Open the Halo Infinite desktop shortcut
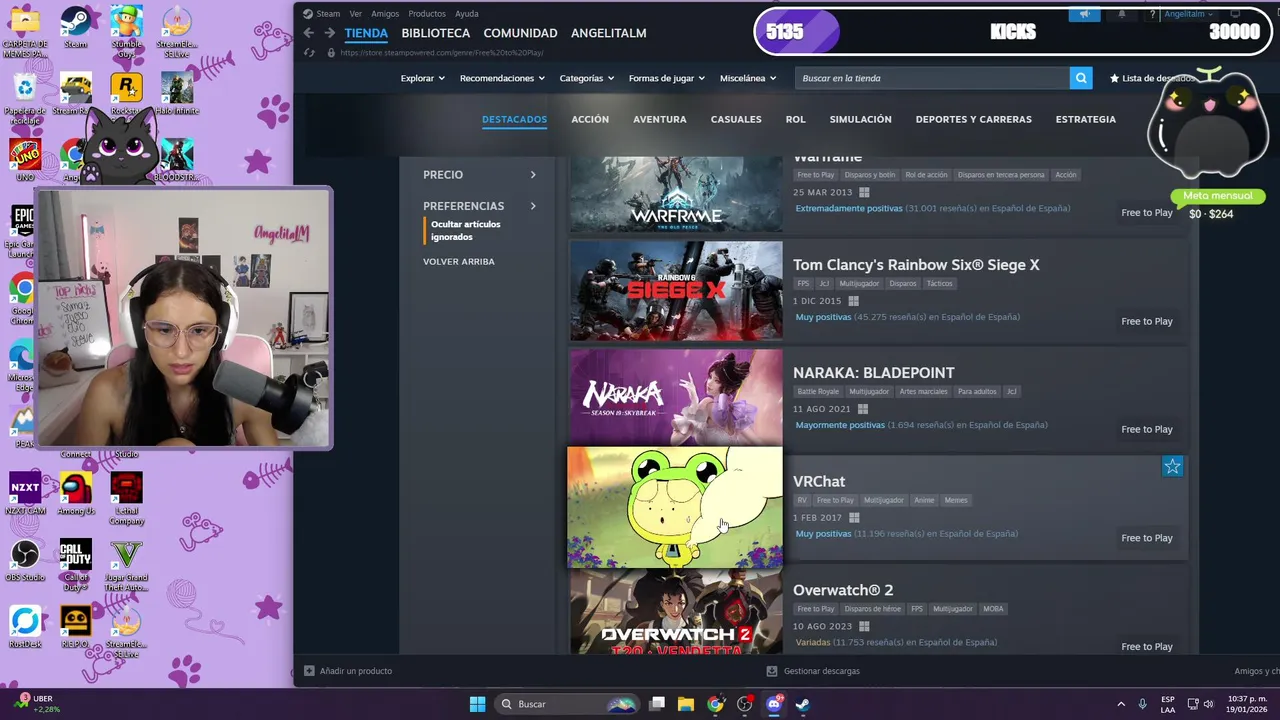The width and height of the screenshot is (1280, 720). (x=177, y=94)
